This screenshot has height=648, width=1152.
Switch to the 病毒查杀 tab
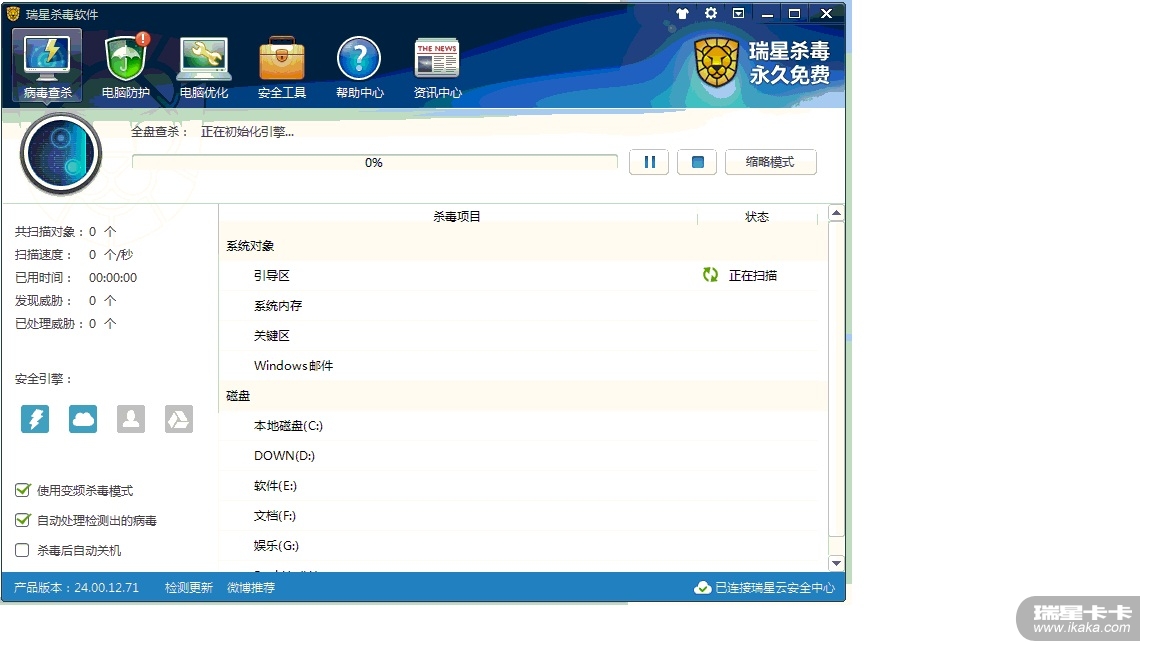[x=48, y=66]
